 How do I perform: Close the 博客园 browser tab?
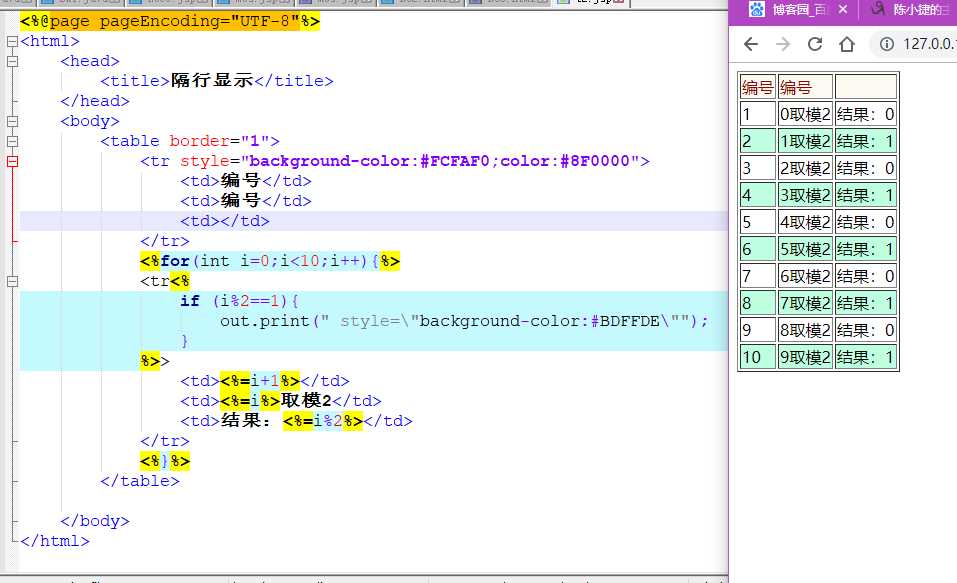click(843, 9)
